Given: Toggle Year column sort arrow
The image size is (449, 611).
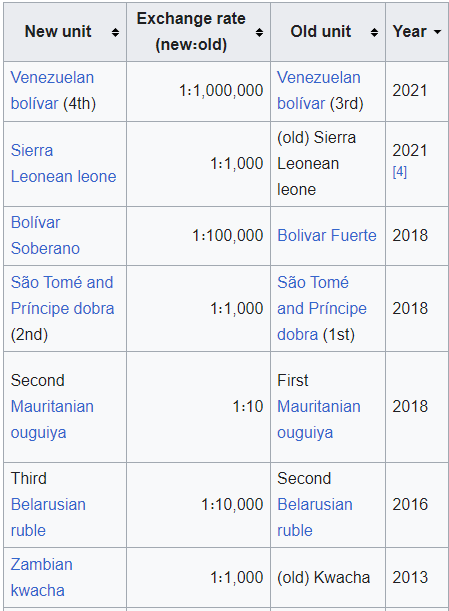Looking at the screenshot, I should pyautogui.click(x=438, y=32).
